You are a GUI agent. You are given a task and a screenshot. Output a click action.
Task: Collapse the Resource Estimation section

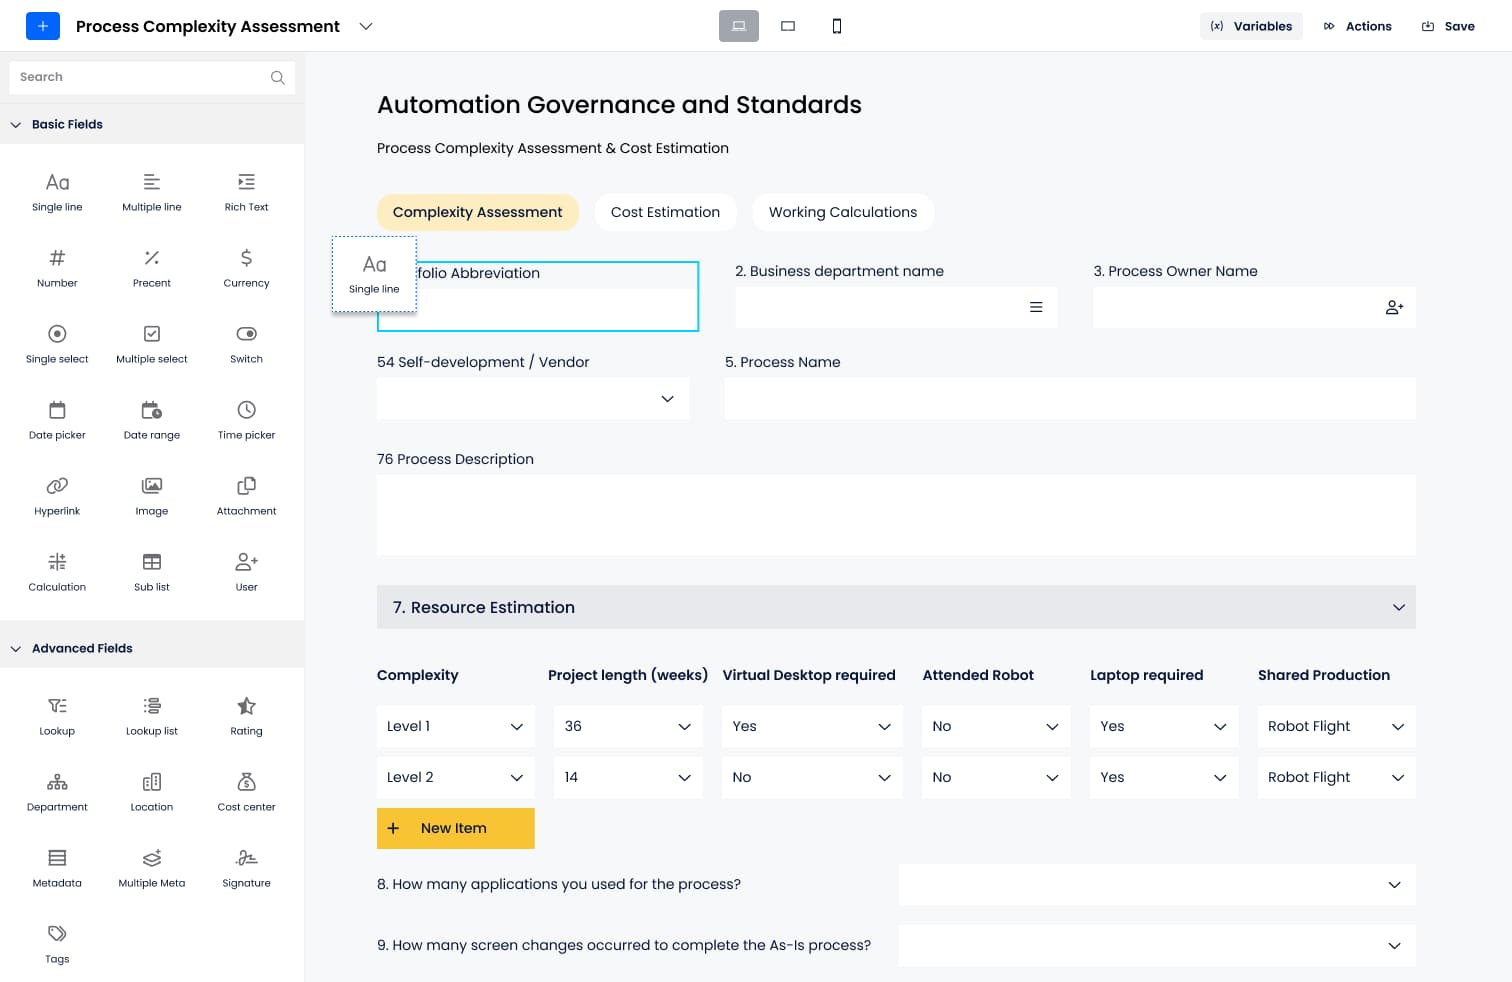click(x=1398, y=607)
